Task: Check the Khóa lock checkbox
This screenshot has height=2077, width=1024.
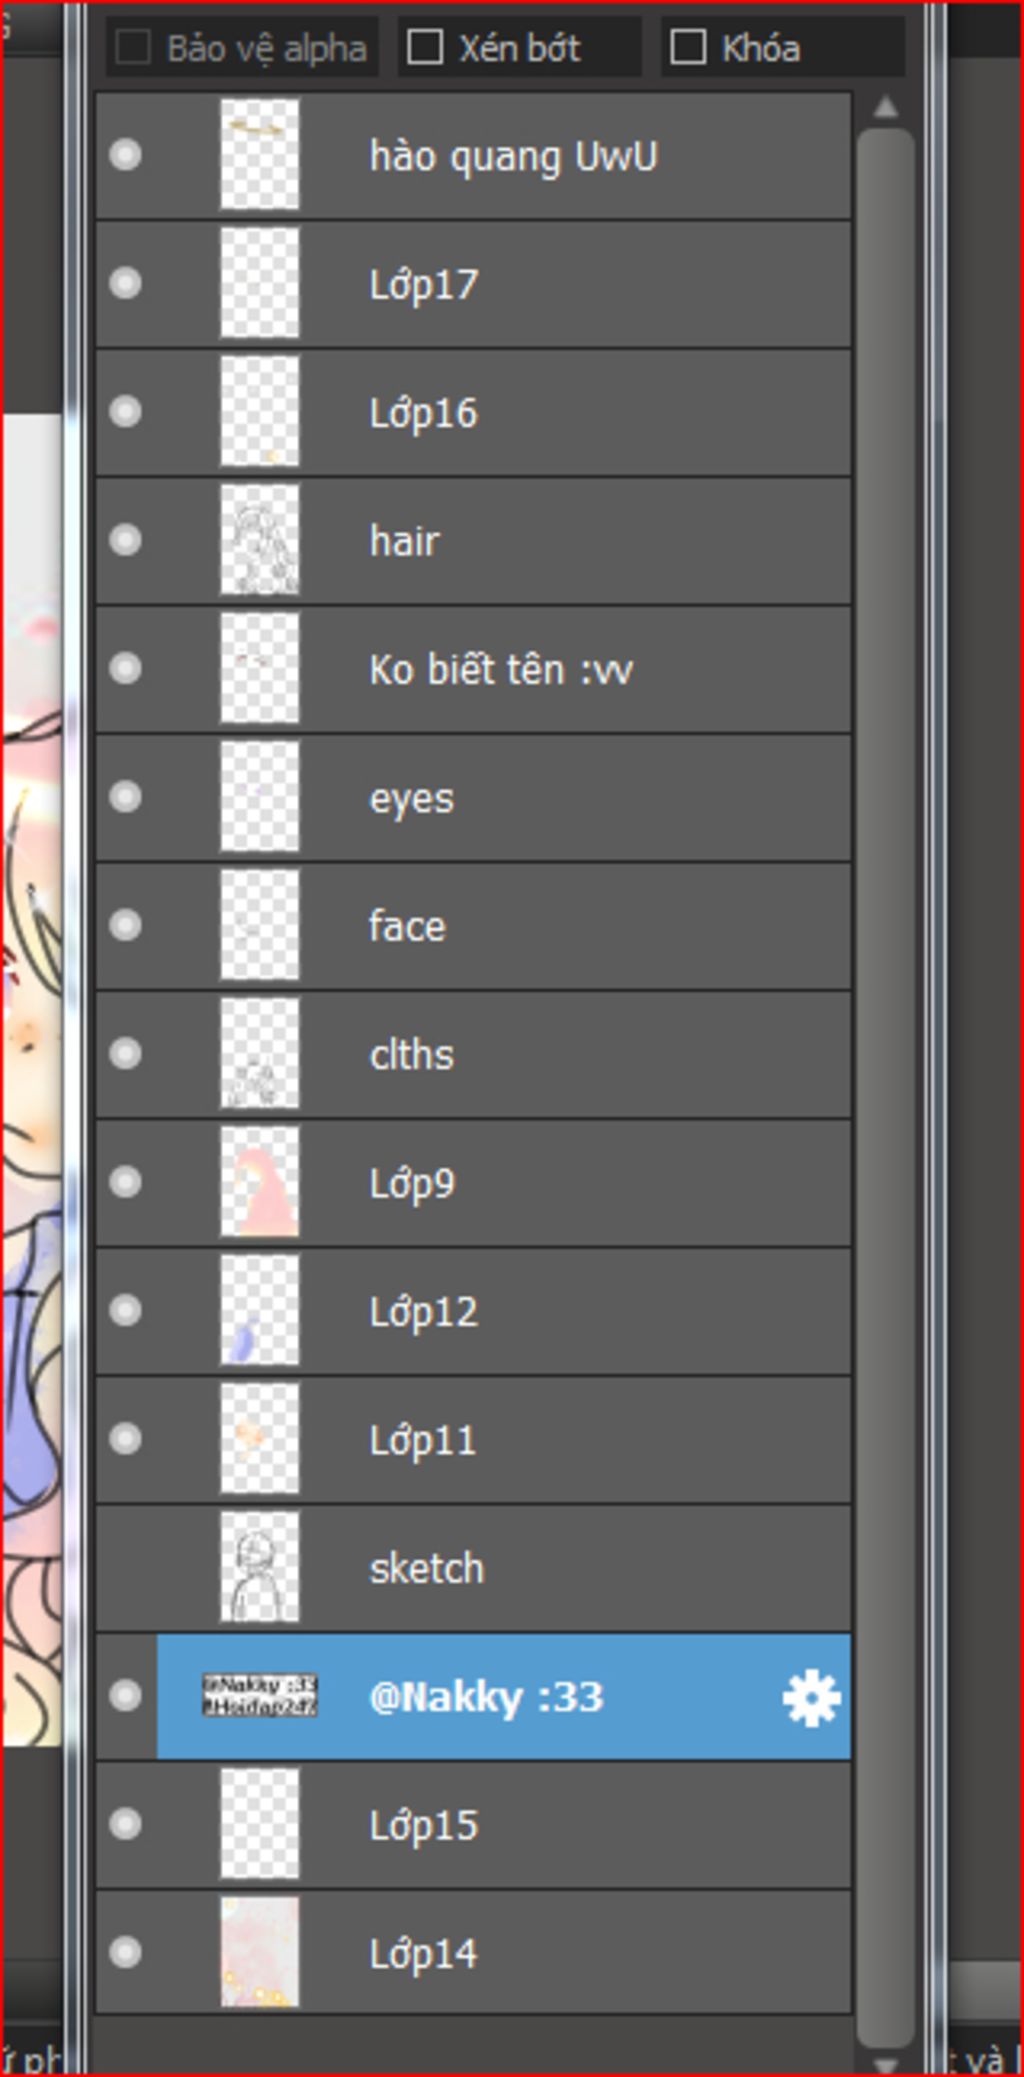Action: [688, 47]
